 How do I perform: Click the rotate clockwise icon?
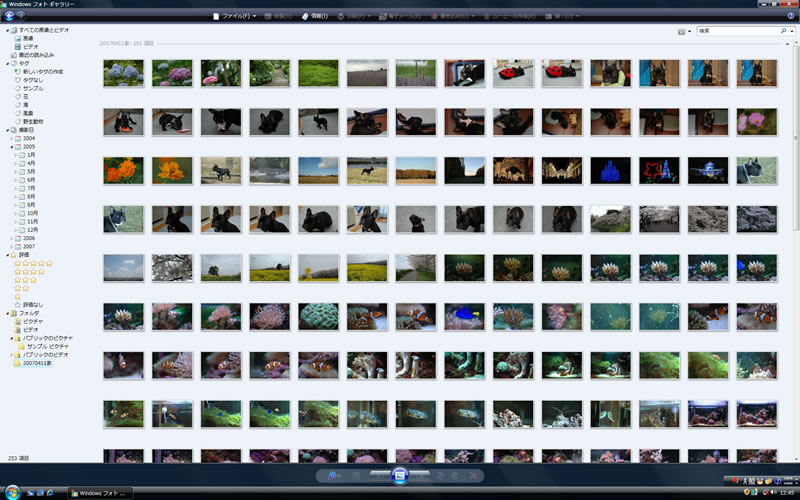454,476
